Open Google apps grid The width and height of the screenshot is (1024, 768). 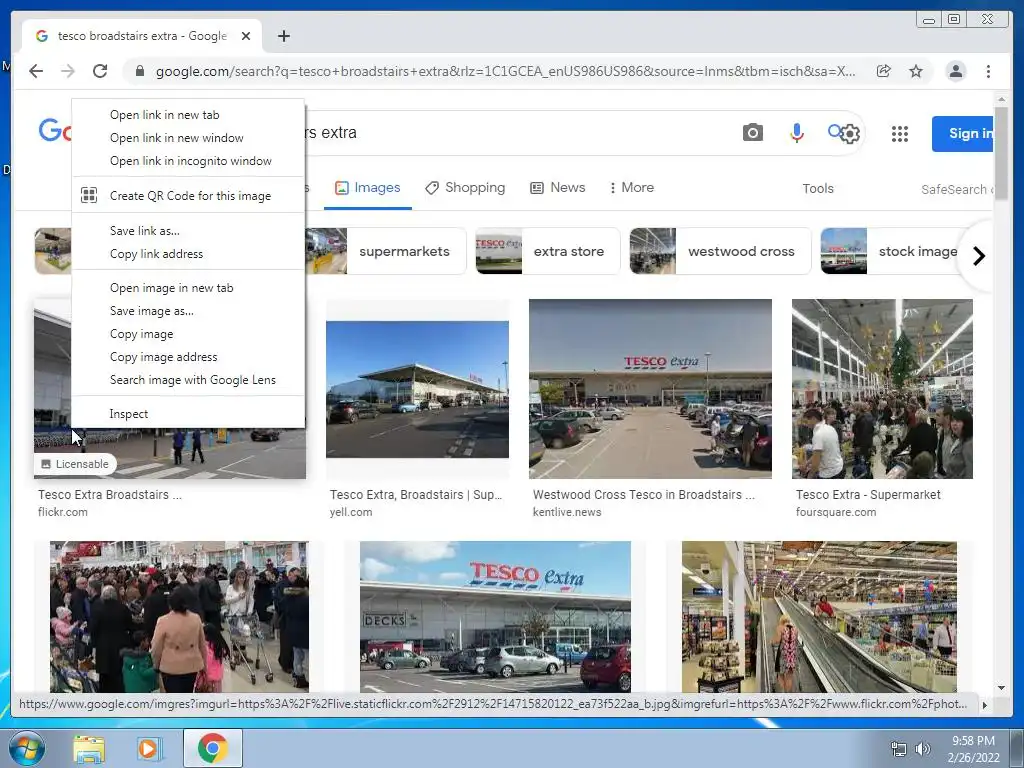click(900, 134)
